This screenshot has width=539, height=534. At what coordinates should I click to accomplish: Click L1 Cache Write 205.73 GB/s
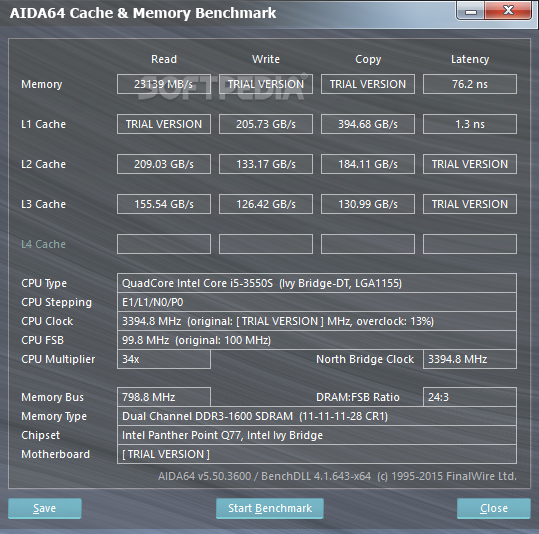point(266,124)
